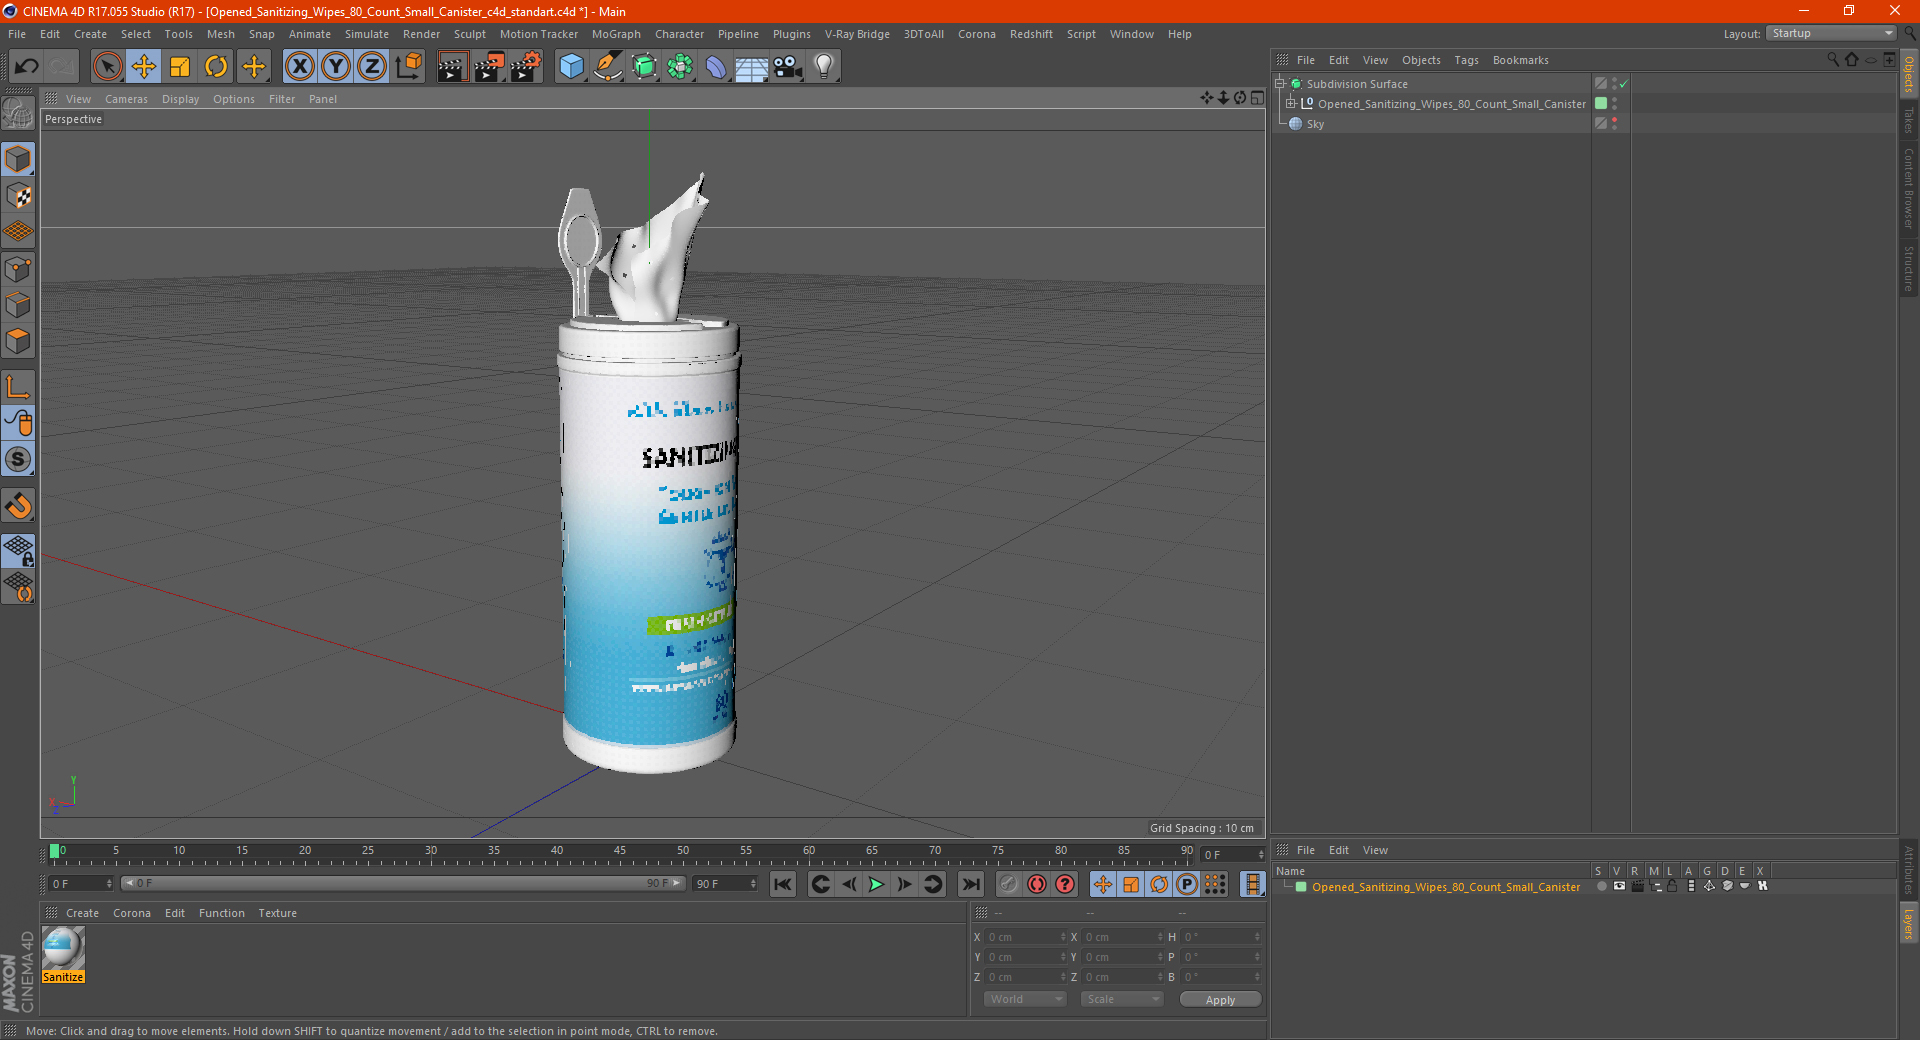The width and height of the screenshot is (1920, 1040).
Task: Toggle Z axis lock
Action: (372, 67)
